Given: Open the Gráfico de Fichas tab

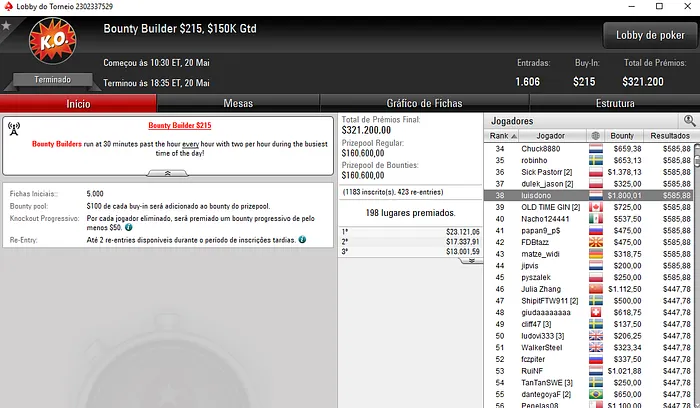Looking at the screenshot, I should (424, 104).
